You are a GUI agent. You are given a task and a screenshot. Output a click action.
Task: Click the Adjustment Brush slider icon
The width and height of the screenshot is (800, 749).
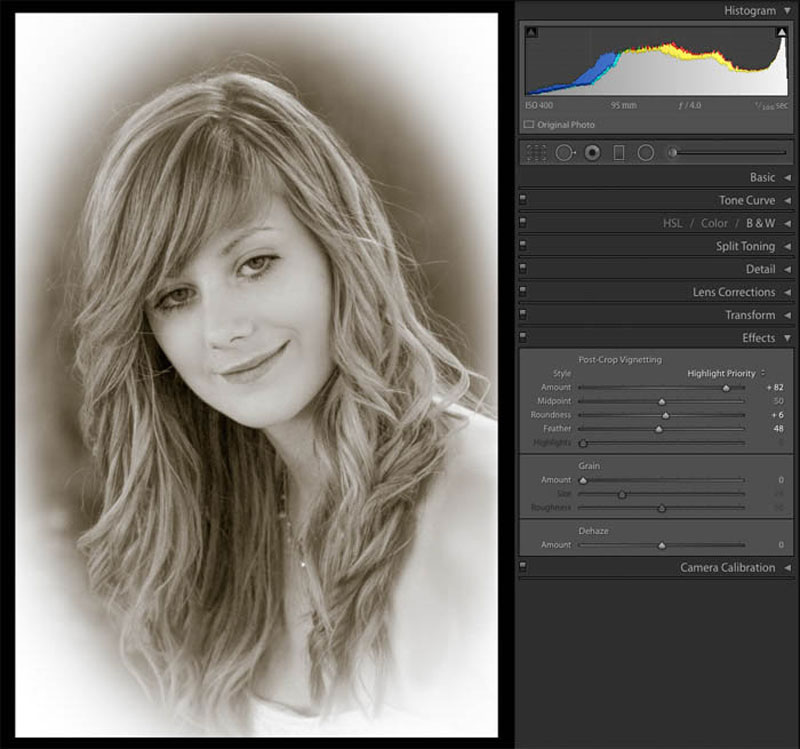673,153
